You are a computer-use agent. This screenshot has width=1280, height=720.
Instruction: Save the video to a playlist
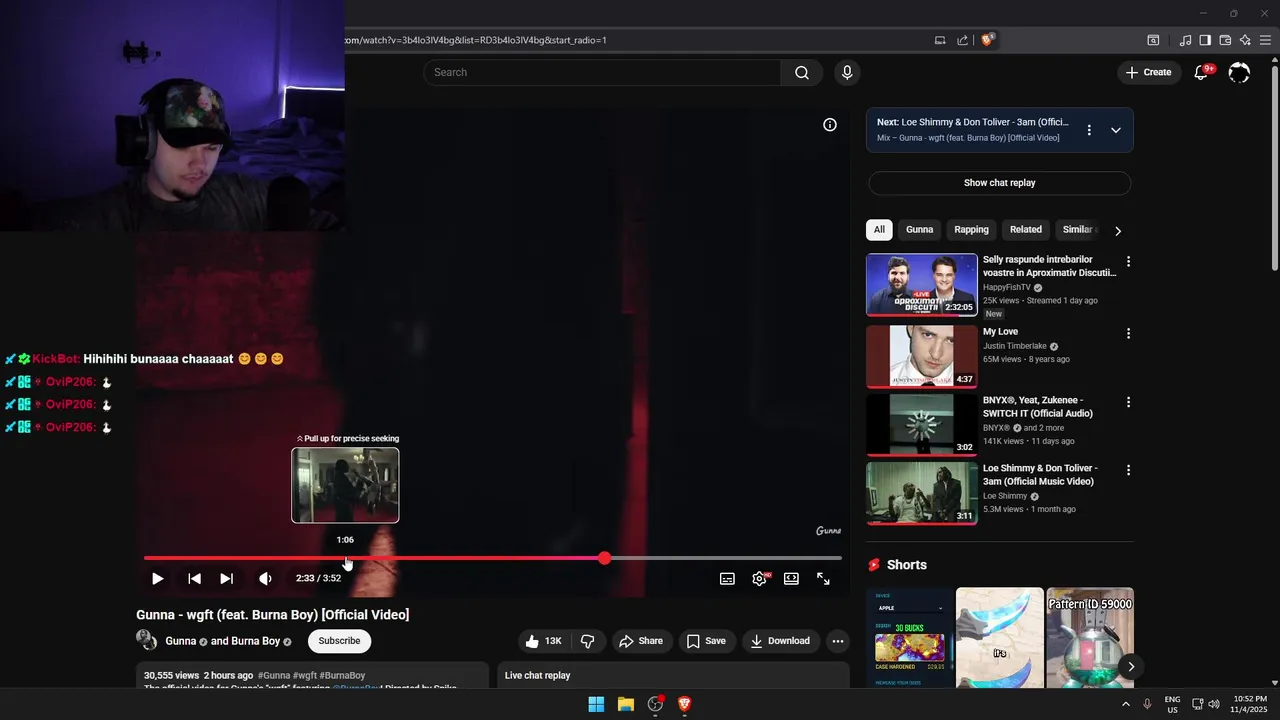706,641
